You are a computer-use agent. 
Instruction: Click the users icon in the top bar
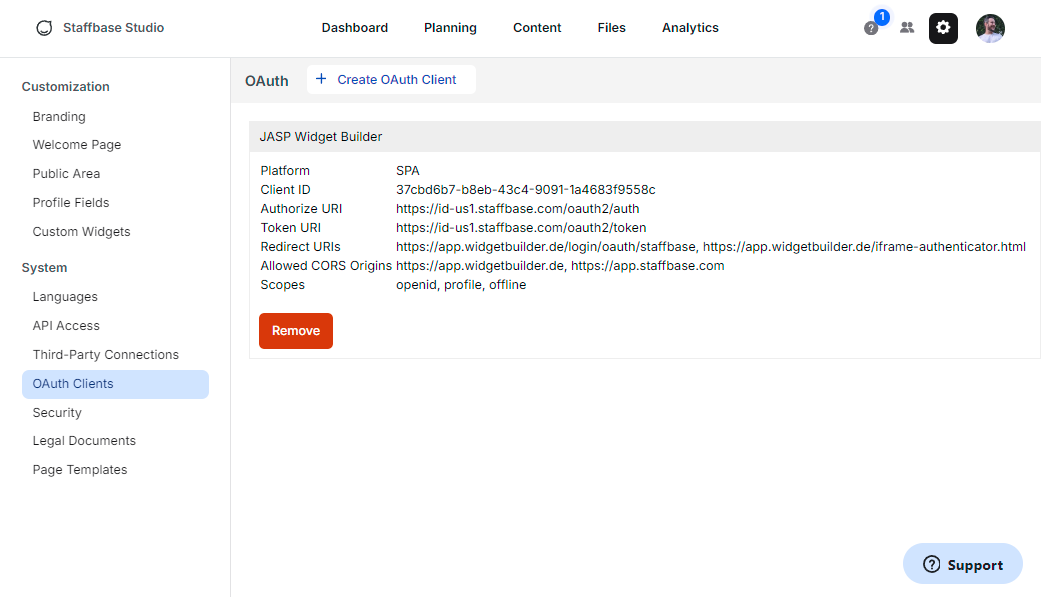click(907, 28)
